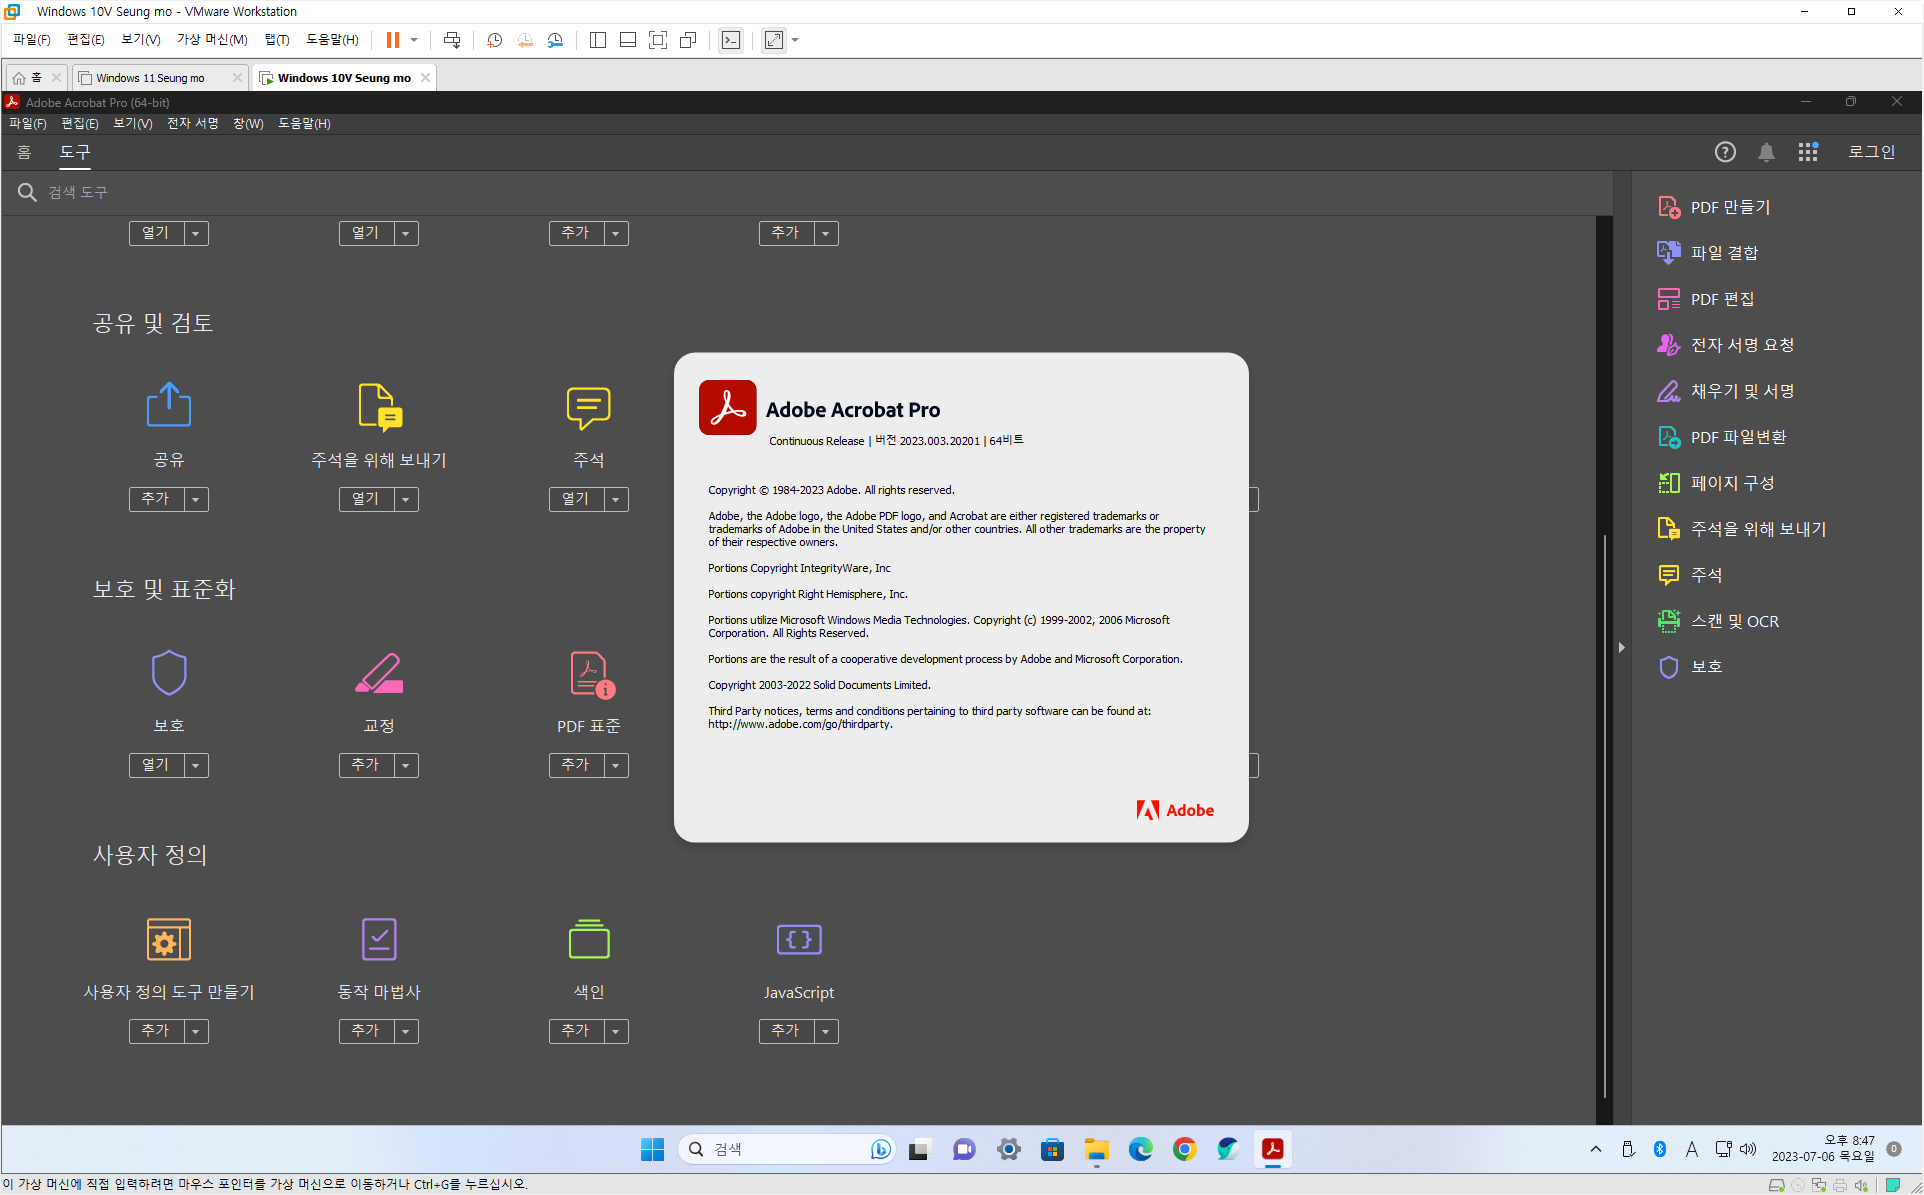The height and width of the screenshot is (1195, 1924).
Task: Click 추가 button under PDF 표준
Action: tap(575, 765)
